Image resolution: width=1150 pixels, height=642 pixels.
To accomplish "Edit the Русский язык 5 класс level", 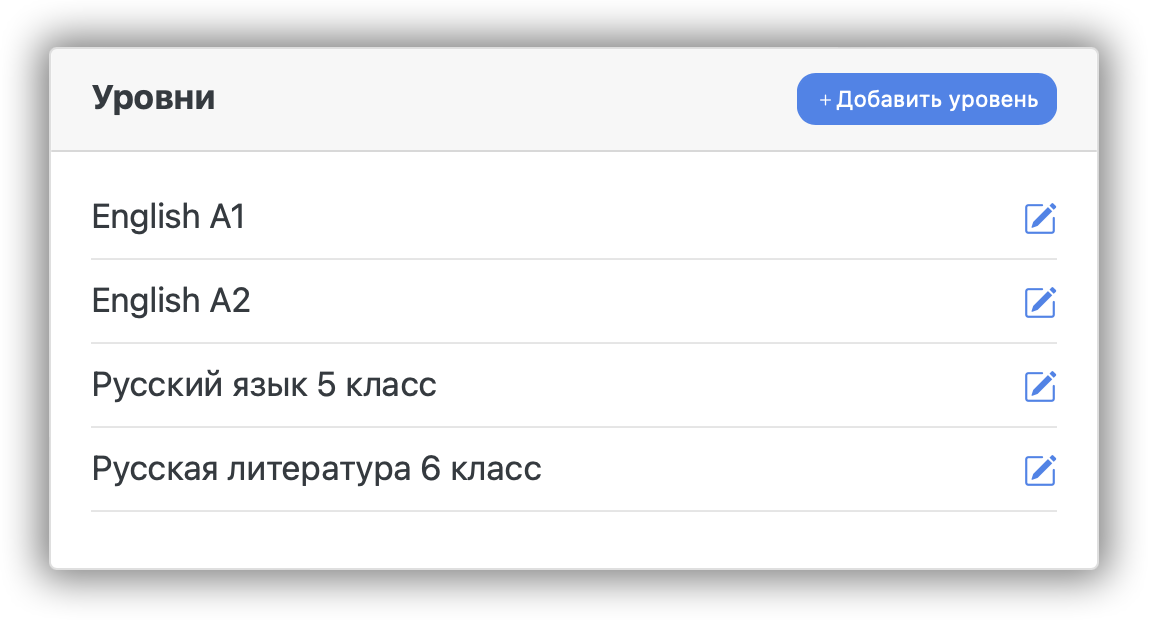I will (1040, 386).
